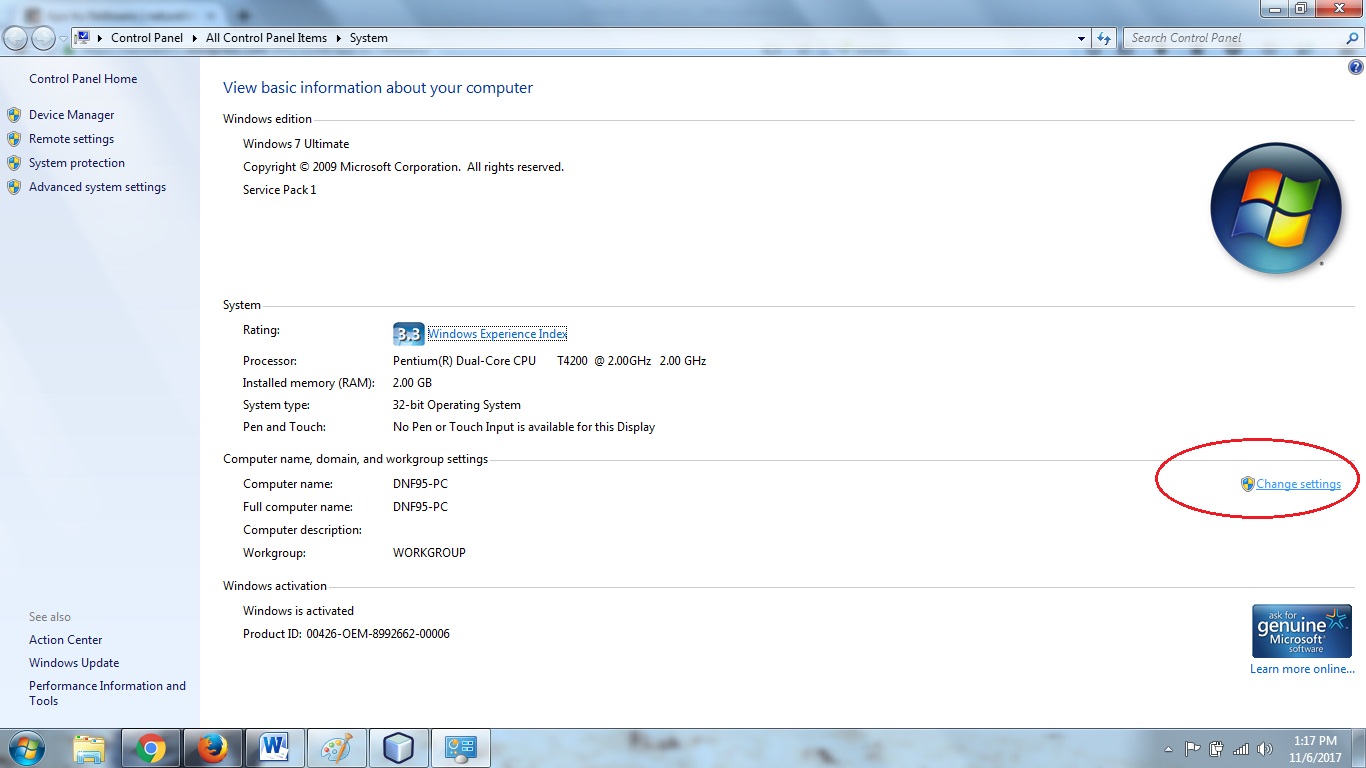The image size is (1366, 768).
Task: Click Learn more online link
Action: coord(1302,669)
